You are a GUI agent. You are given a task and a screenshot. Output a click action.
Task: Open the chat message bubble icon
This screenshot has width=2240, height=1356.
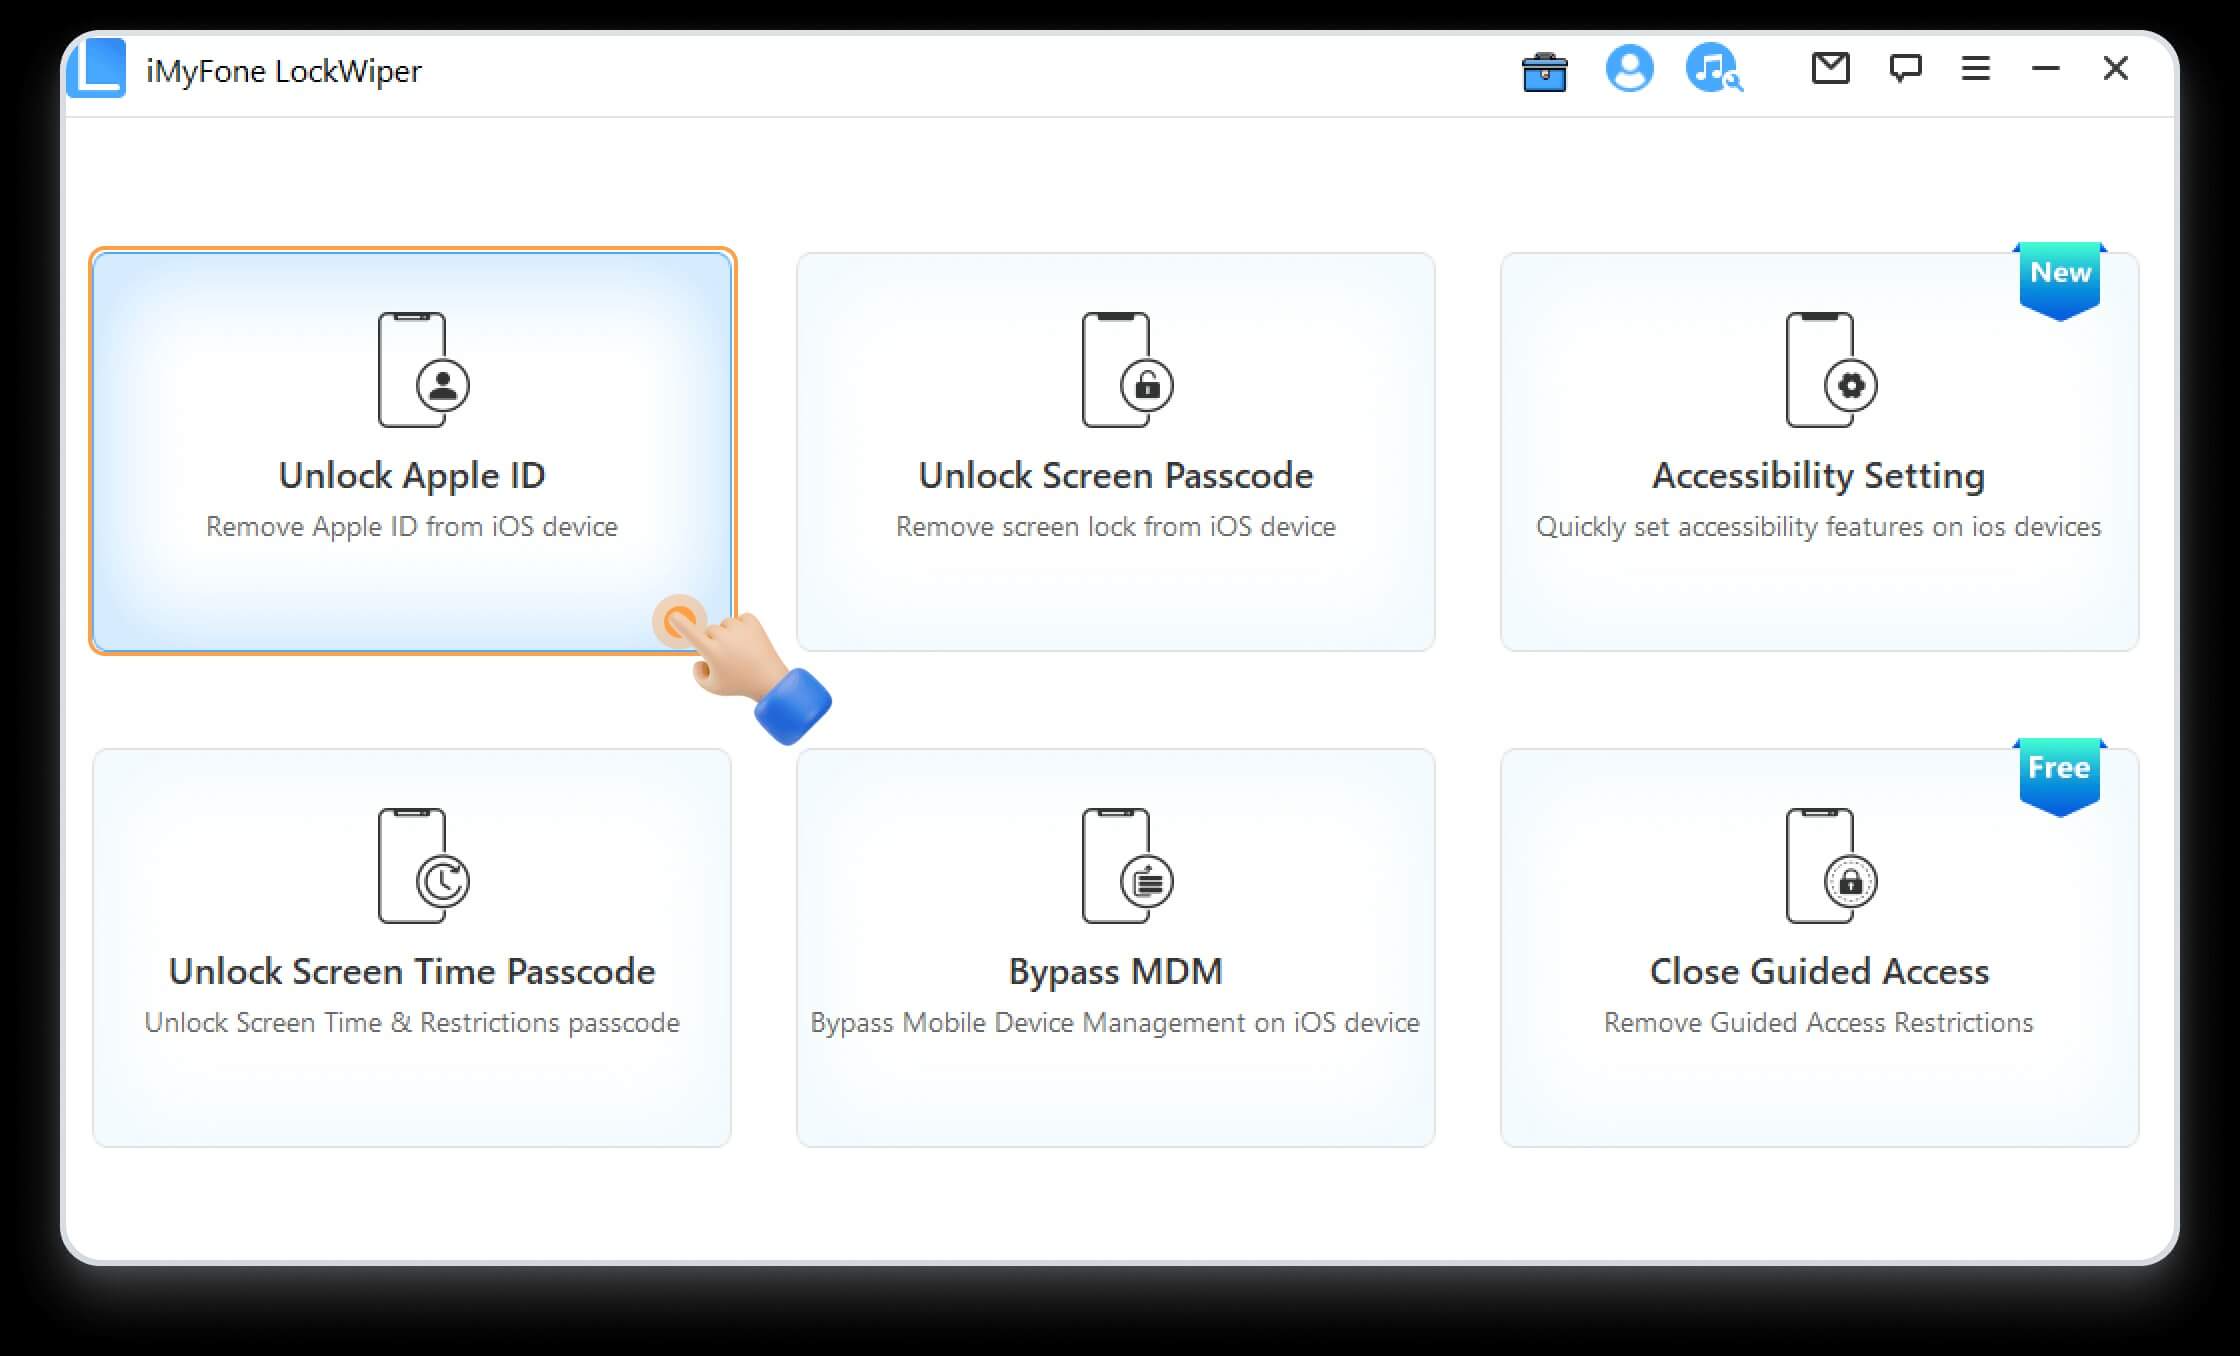(1905, 68)
